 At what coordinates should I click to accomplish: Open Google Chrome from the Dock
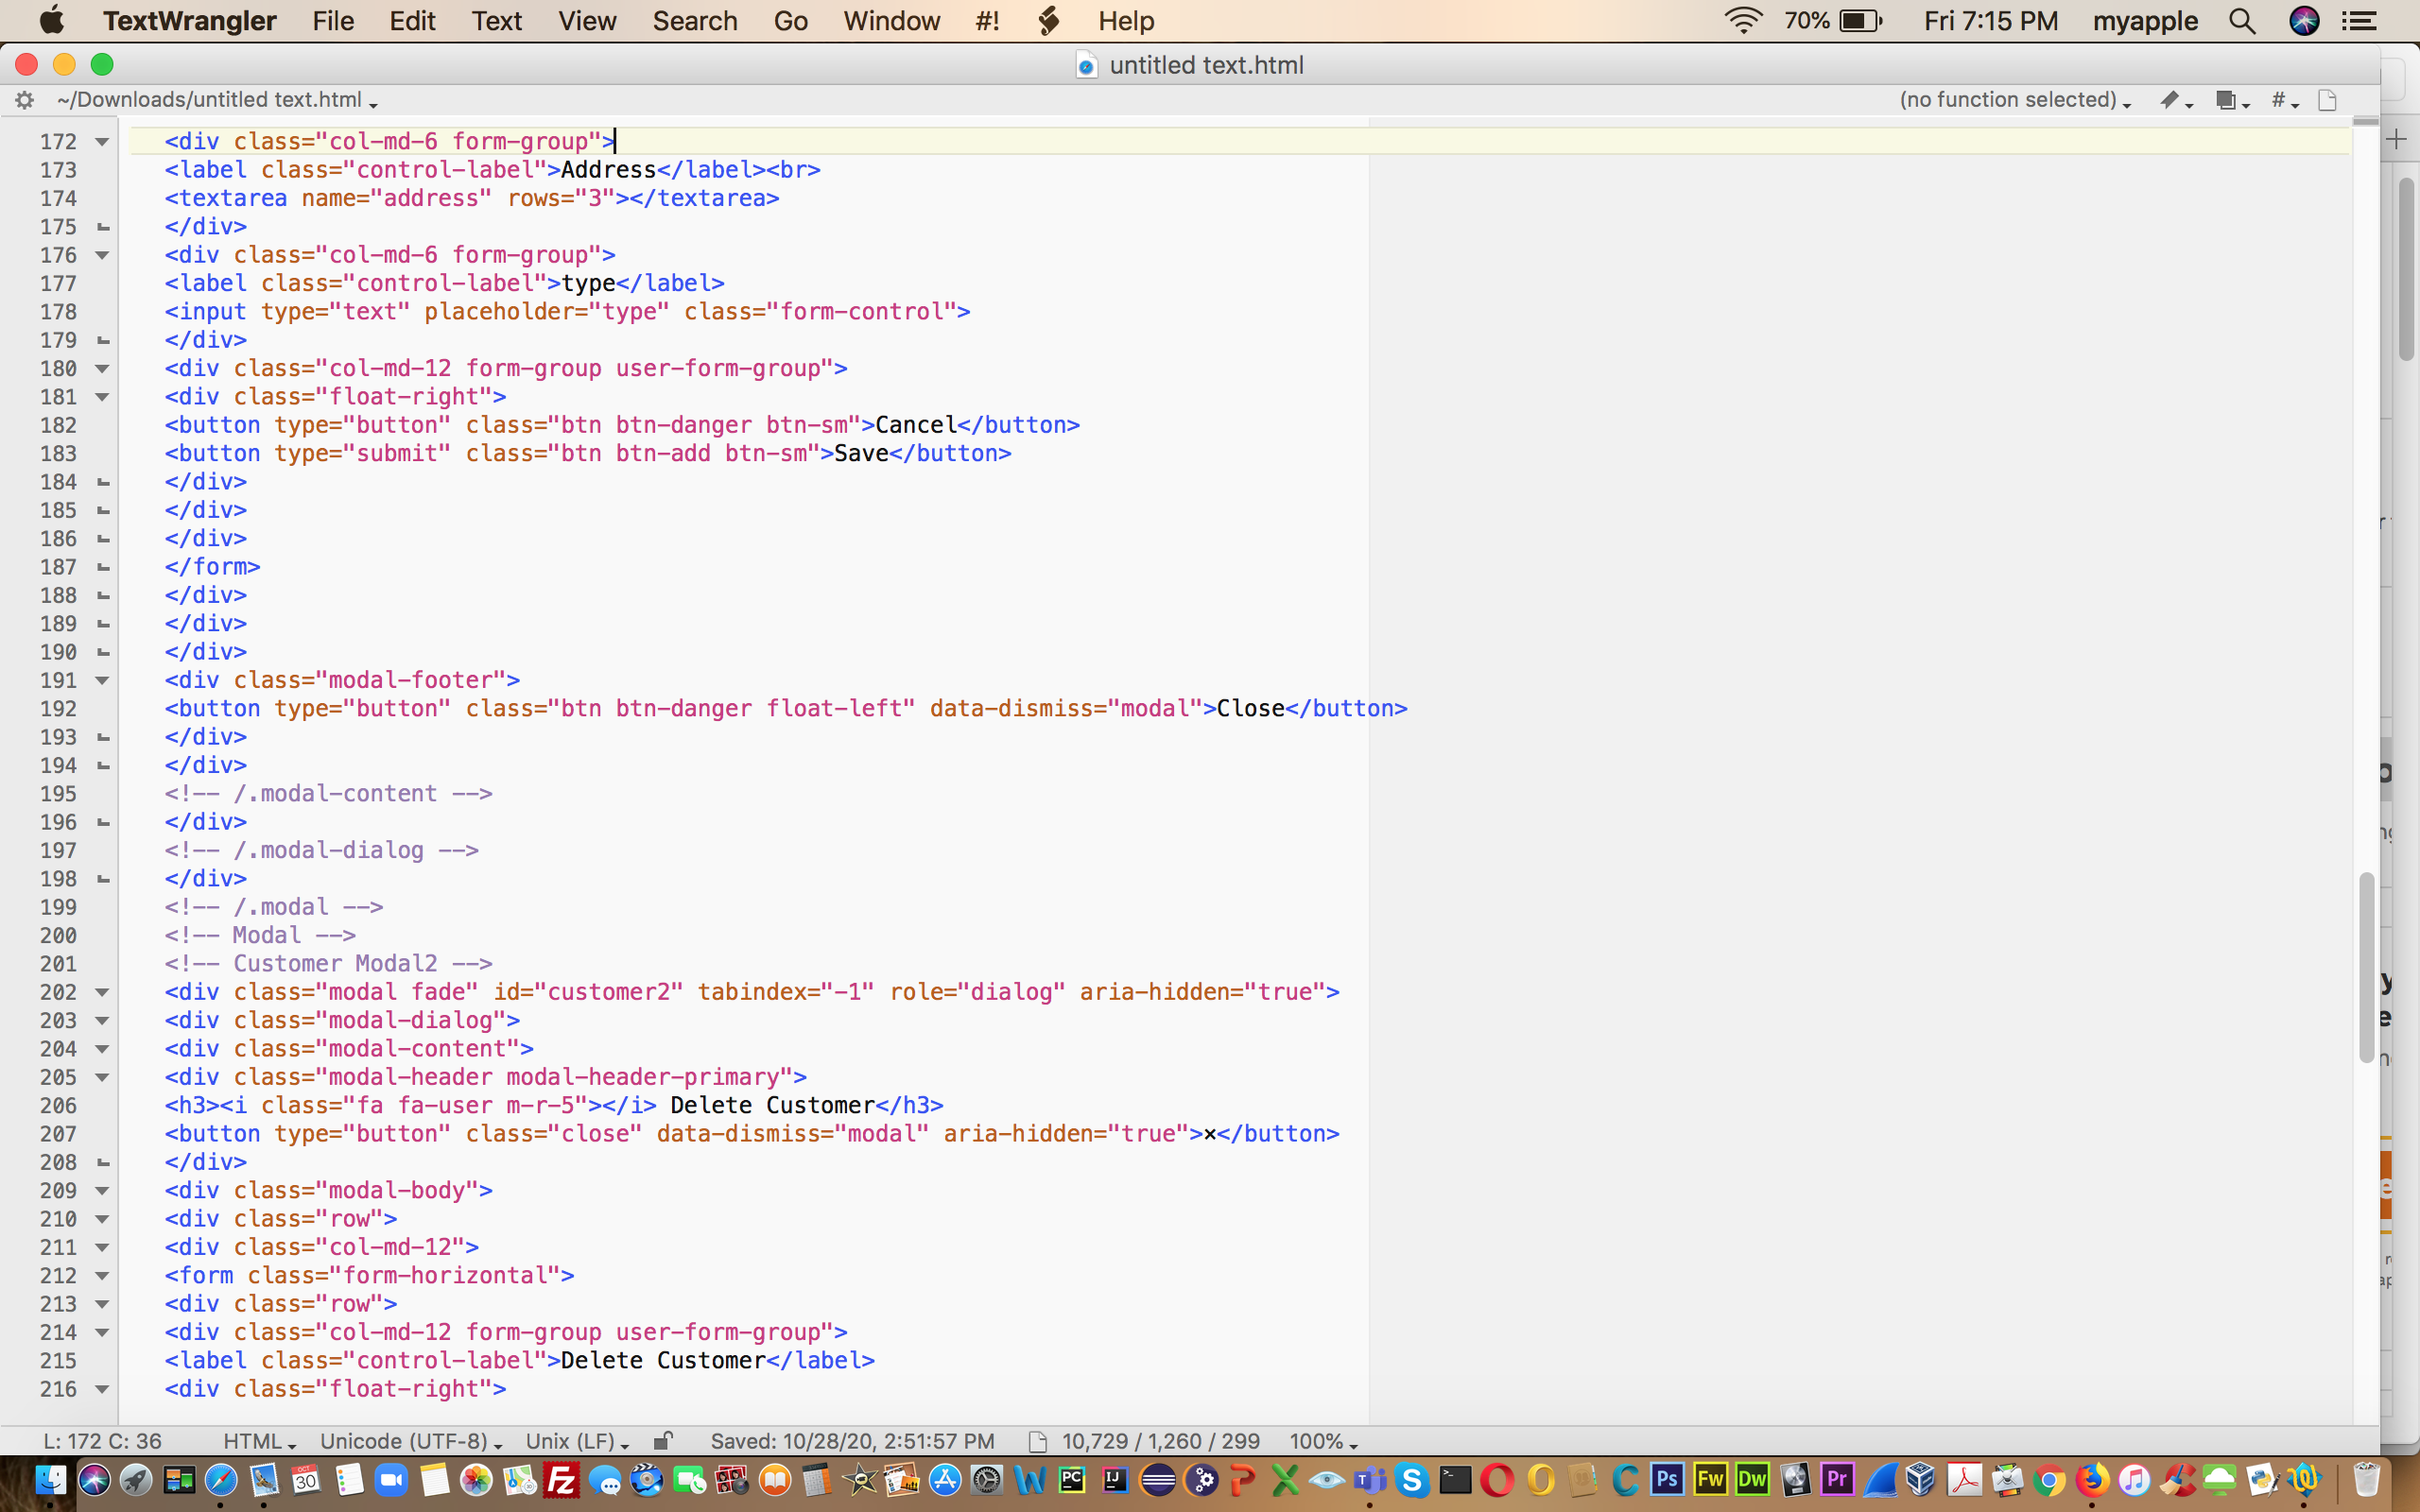point(2049,1479)
